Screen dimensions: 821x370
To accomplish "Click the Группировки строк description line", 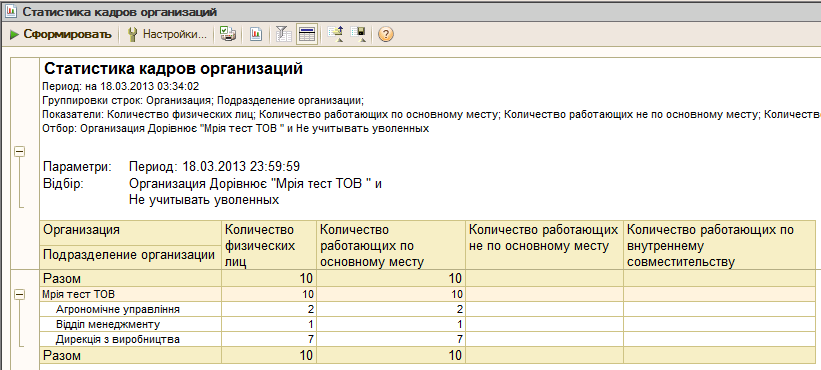I will point(203,100).
